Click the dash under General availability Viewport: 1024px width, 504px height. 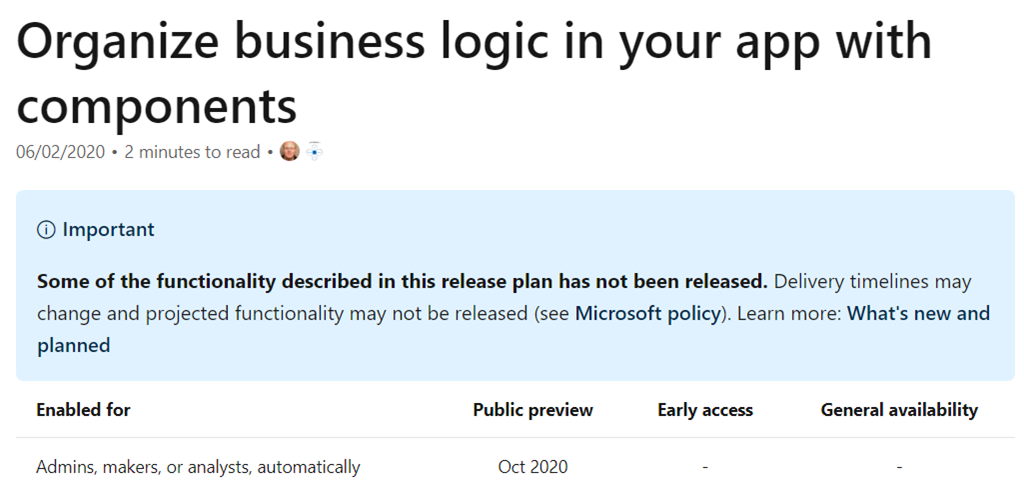click(899, 467)
